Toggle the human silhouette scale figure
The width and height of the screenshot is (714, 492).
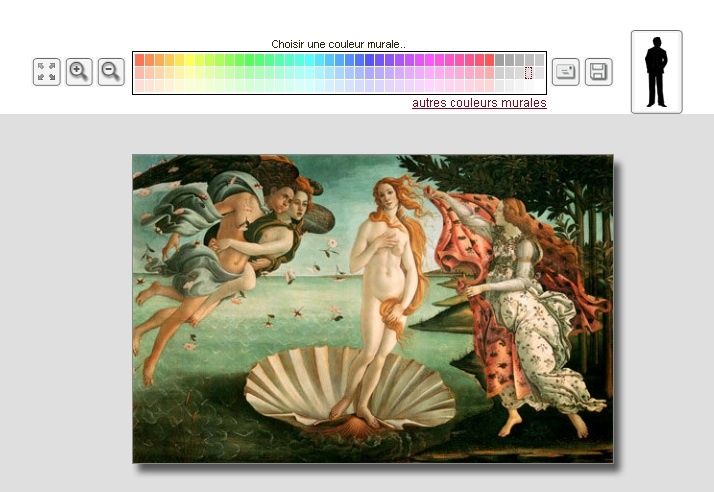[656, 72]
